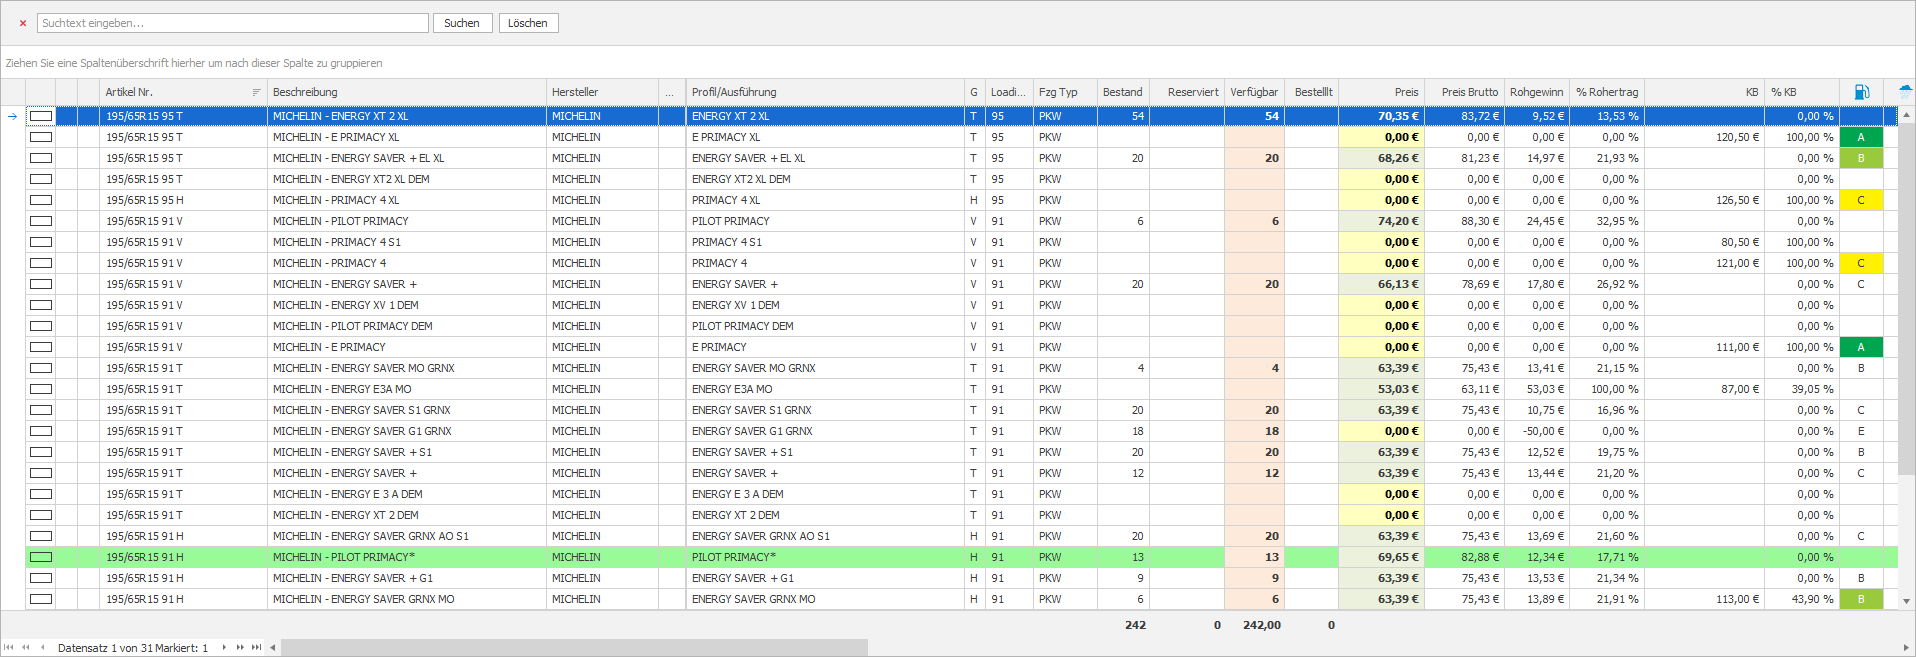Jump to last record in navigator
This screenshot has width=1916, height=657.
click(x=257, y=647)
